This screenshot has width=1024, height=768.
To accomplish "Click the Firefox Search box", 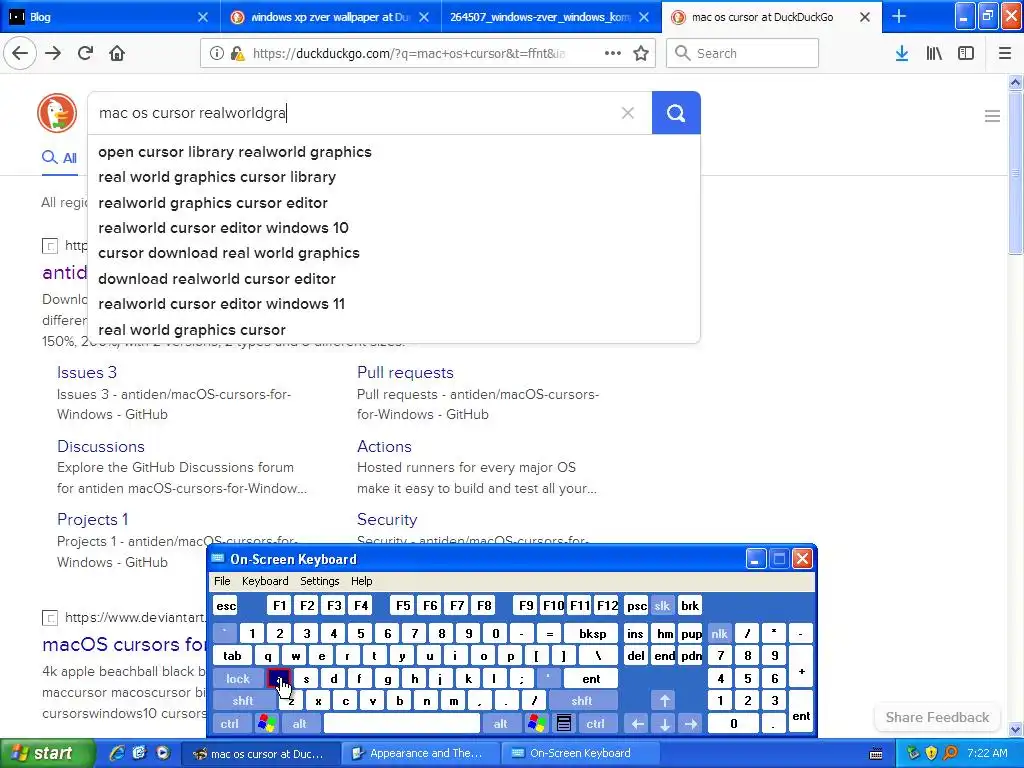I will tap(743, 53).
